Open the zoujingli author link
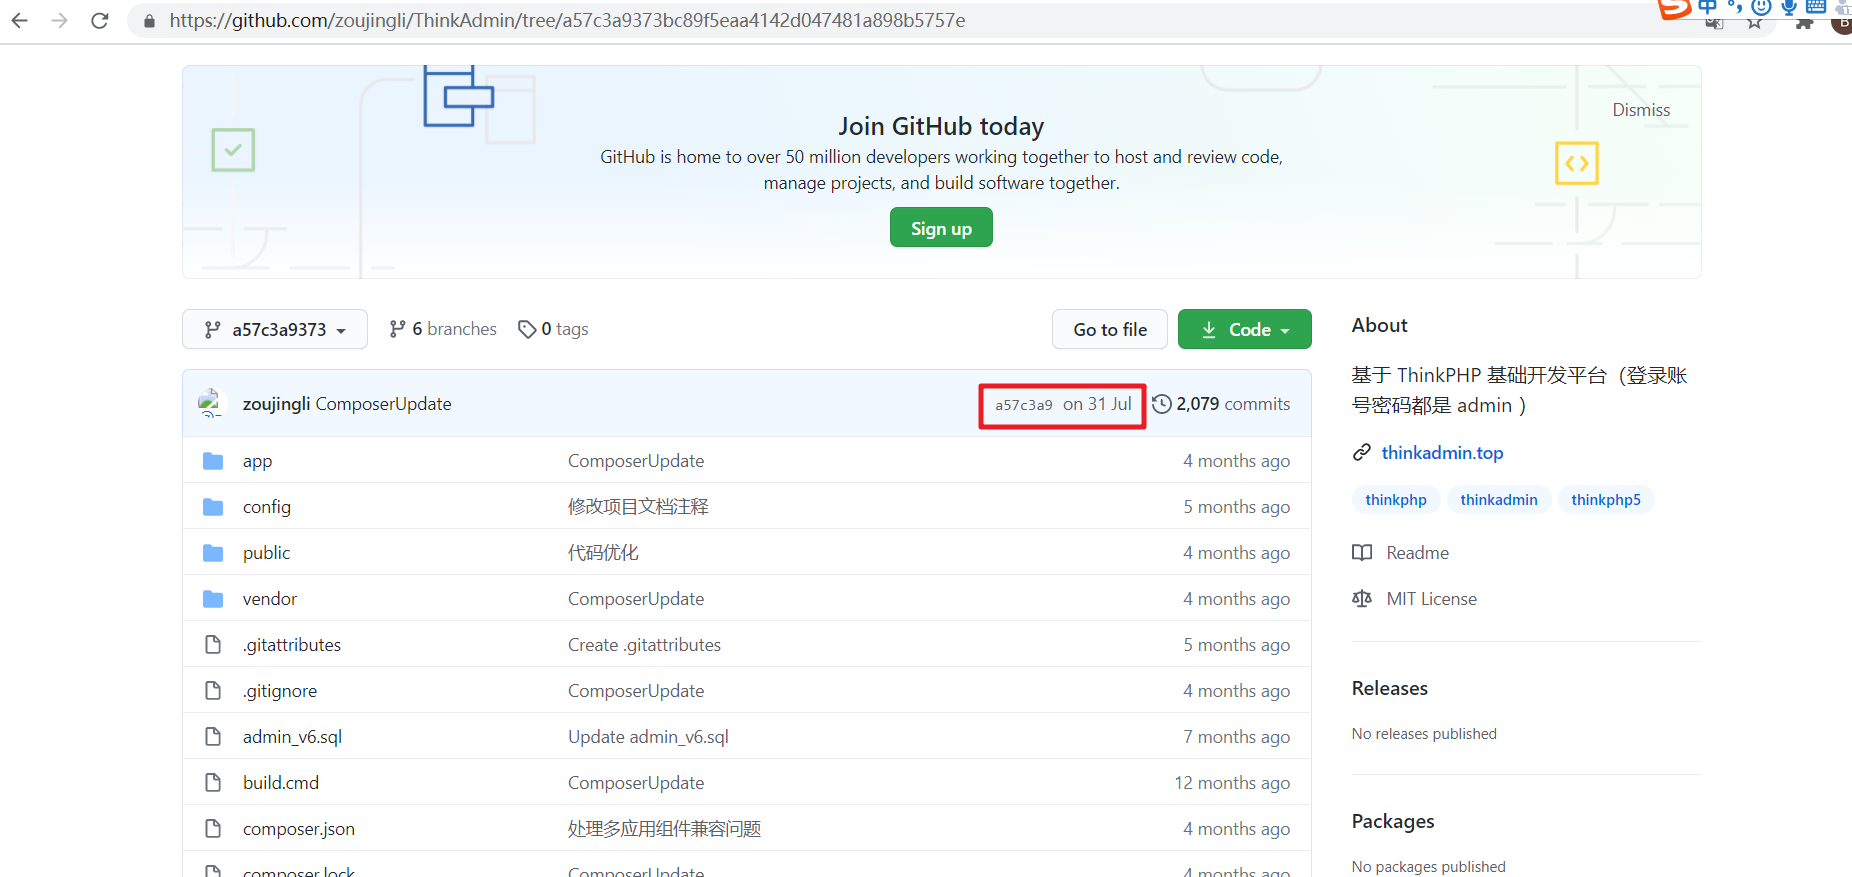This screenshot has height=877, width=1852. tap(276, 404)
